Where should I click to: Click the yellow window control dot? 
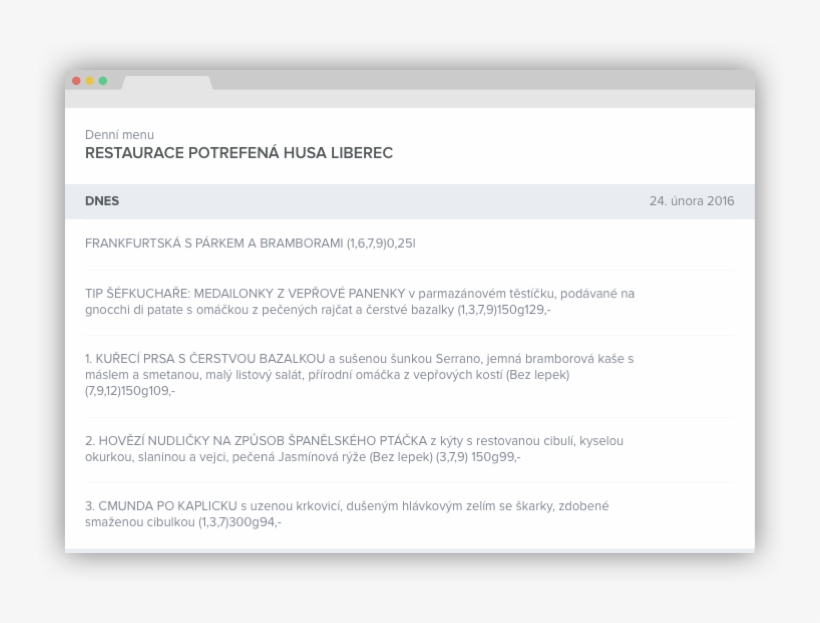pyautogui.click(x=89, y=80)
